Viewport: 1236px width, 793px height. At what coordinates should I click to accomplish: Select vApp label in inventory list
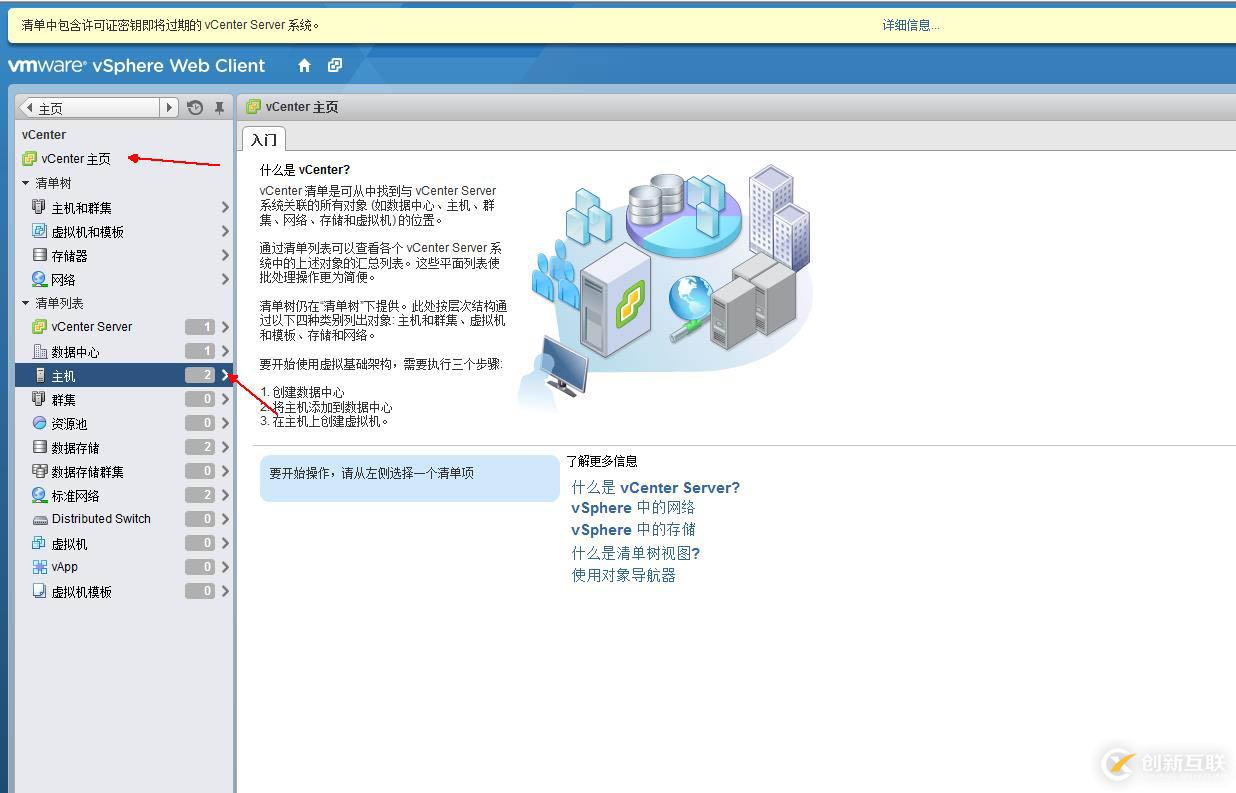pos(65,567)
